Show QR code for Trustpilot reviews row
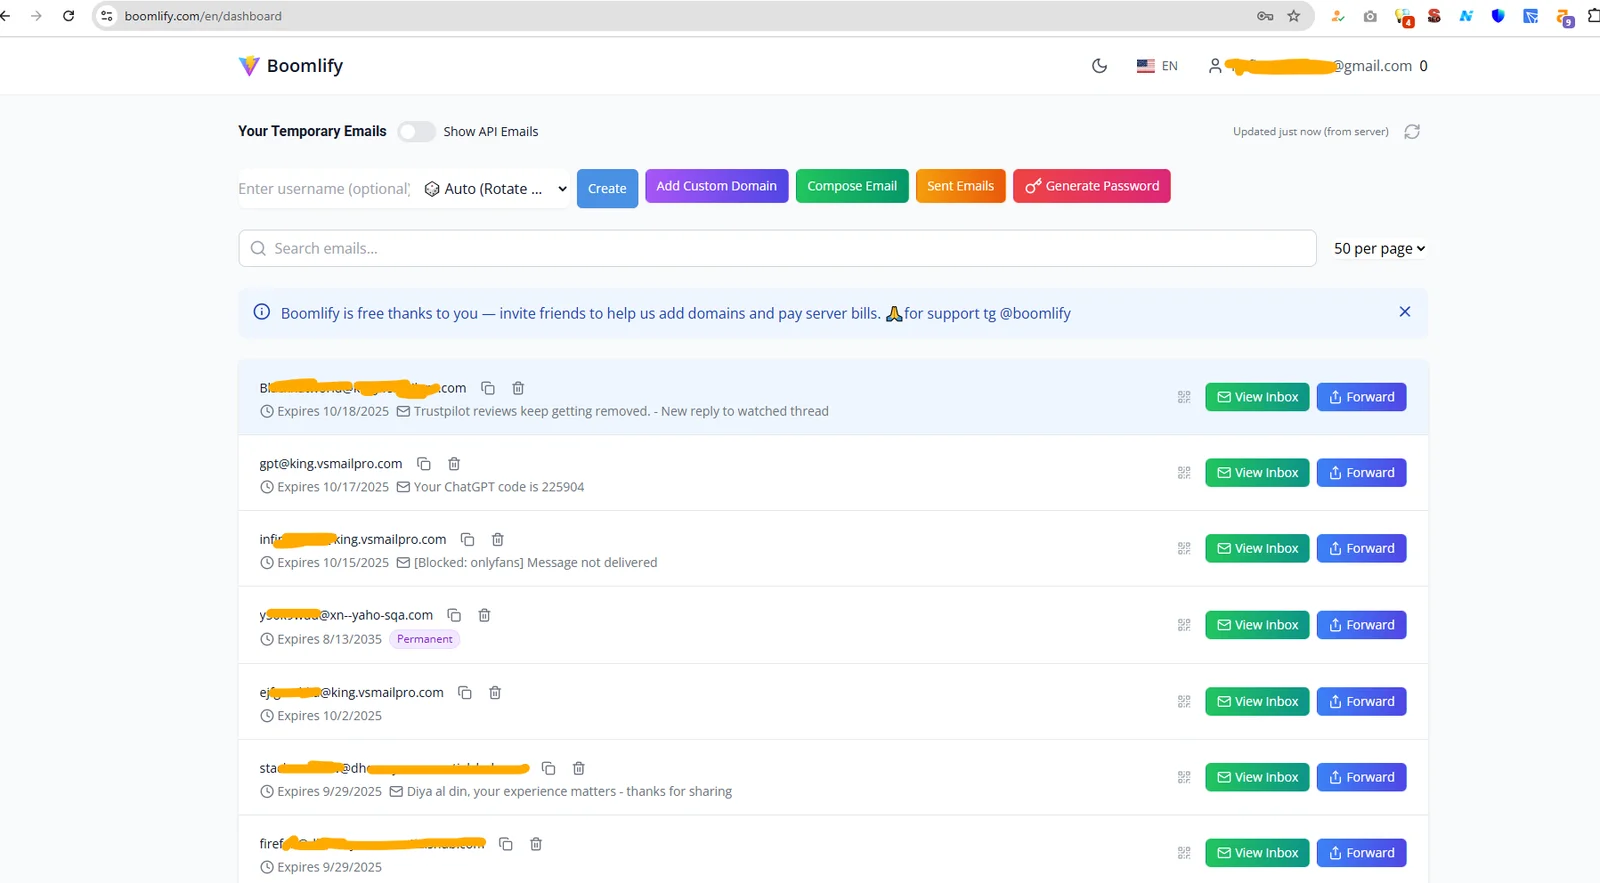This screenshot has width=1600, height=883. (1184, 397)
